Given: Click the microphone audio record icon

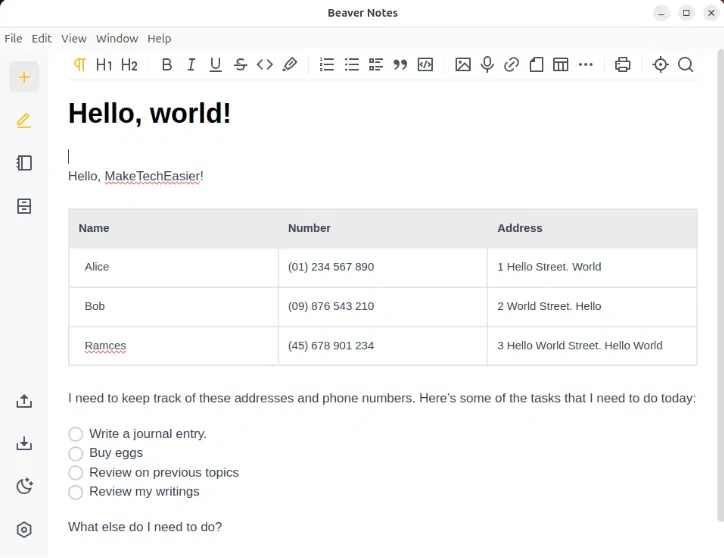Looking at the screenshot, I should 487,65.
